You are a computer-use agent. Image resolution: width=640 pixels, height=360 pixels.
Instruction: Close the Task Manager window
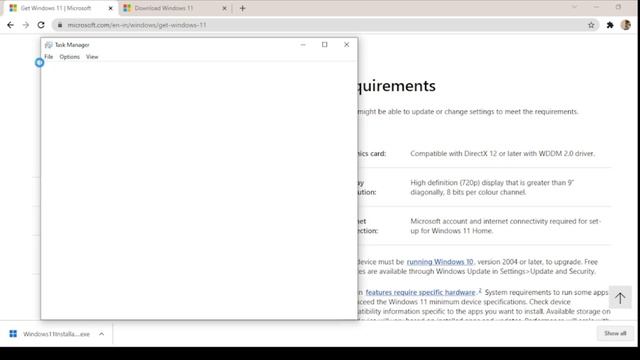click(347, 44)
